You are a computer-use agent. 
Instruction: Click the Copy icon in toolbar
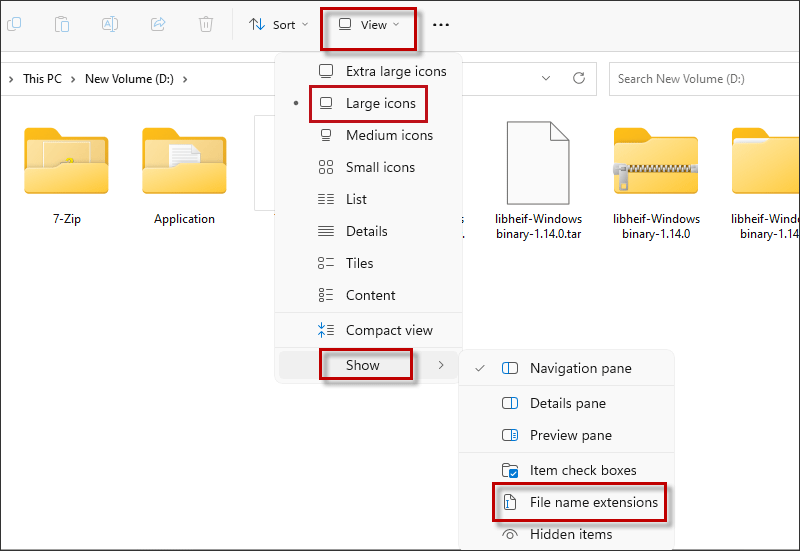click(x=14, y=24)
